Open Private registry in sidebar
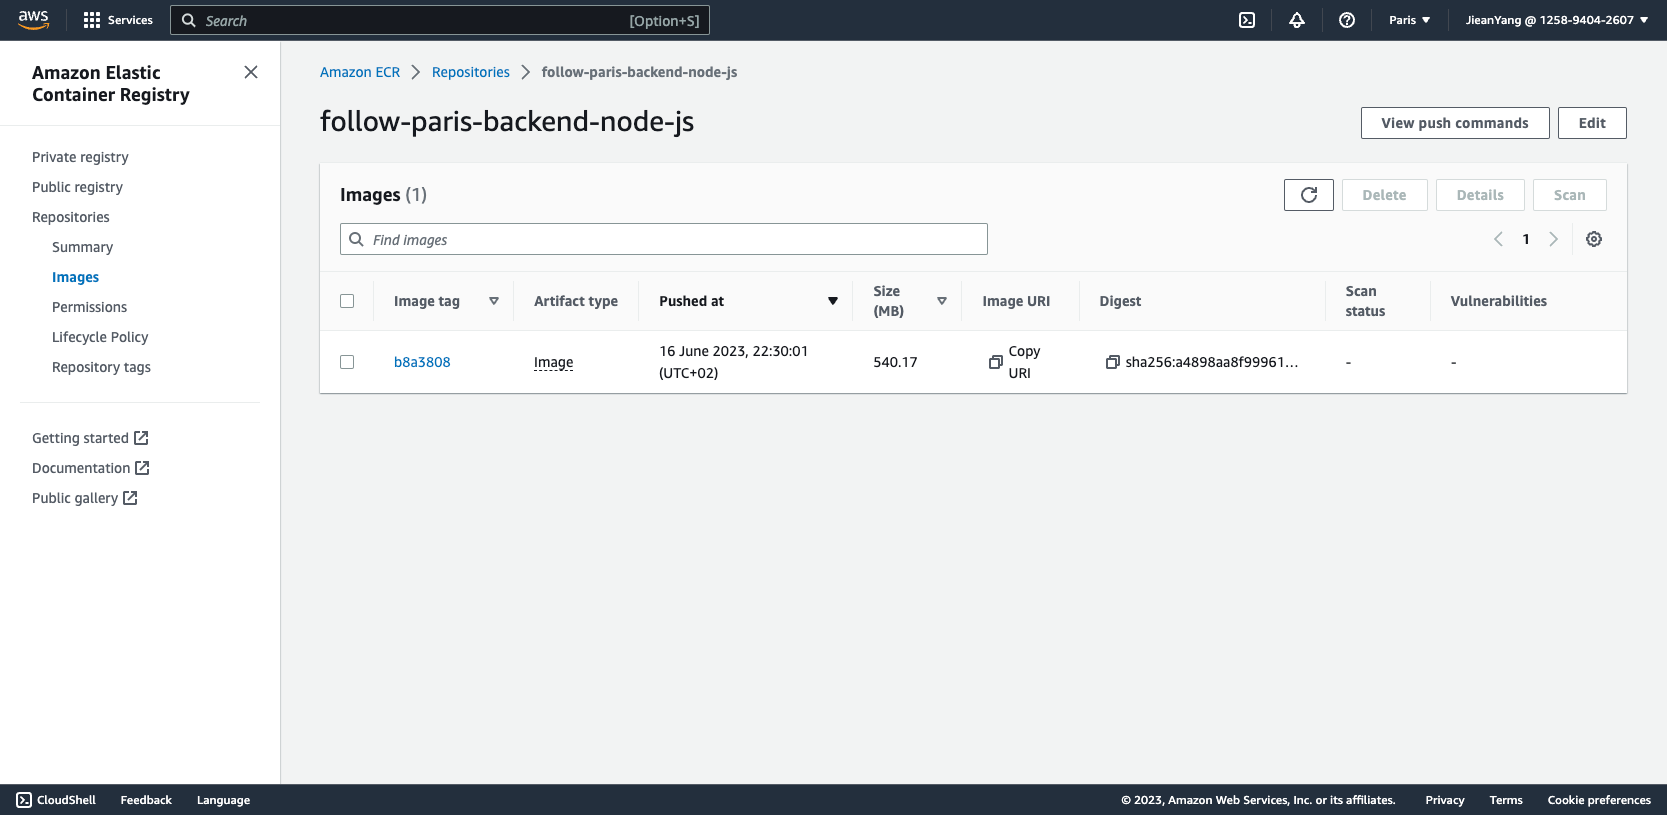Screen dimensions: 1667x815 [x=80, y=157]
